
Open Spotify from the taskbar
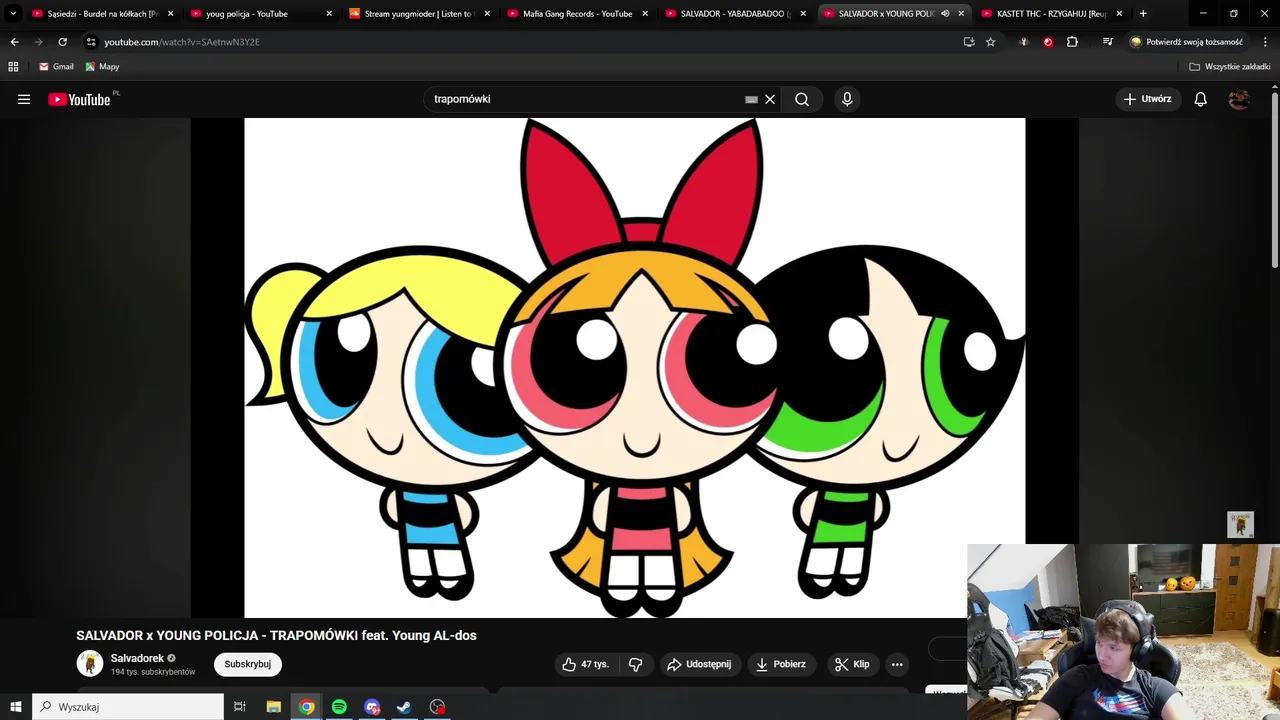click(339, 707)
